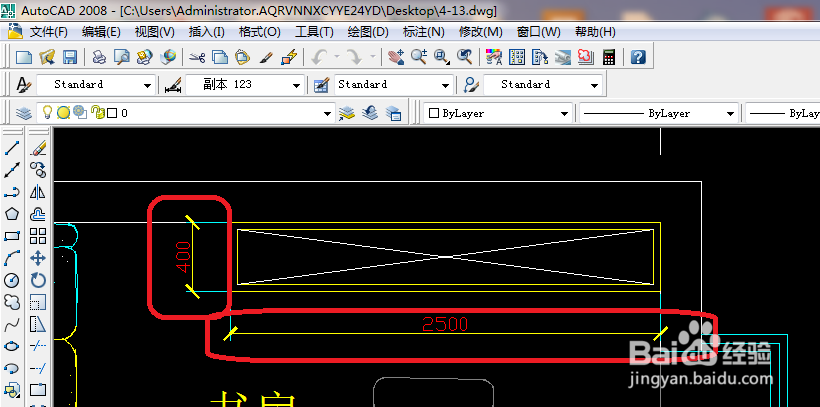Screen dimensions: 820x407
Task: Select the Polyline tool
Action: 12,193
